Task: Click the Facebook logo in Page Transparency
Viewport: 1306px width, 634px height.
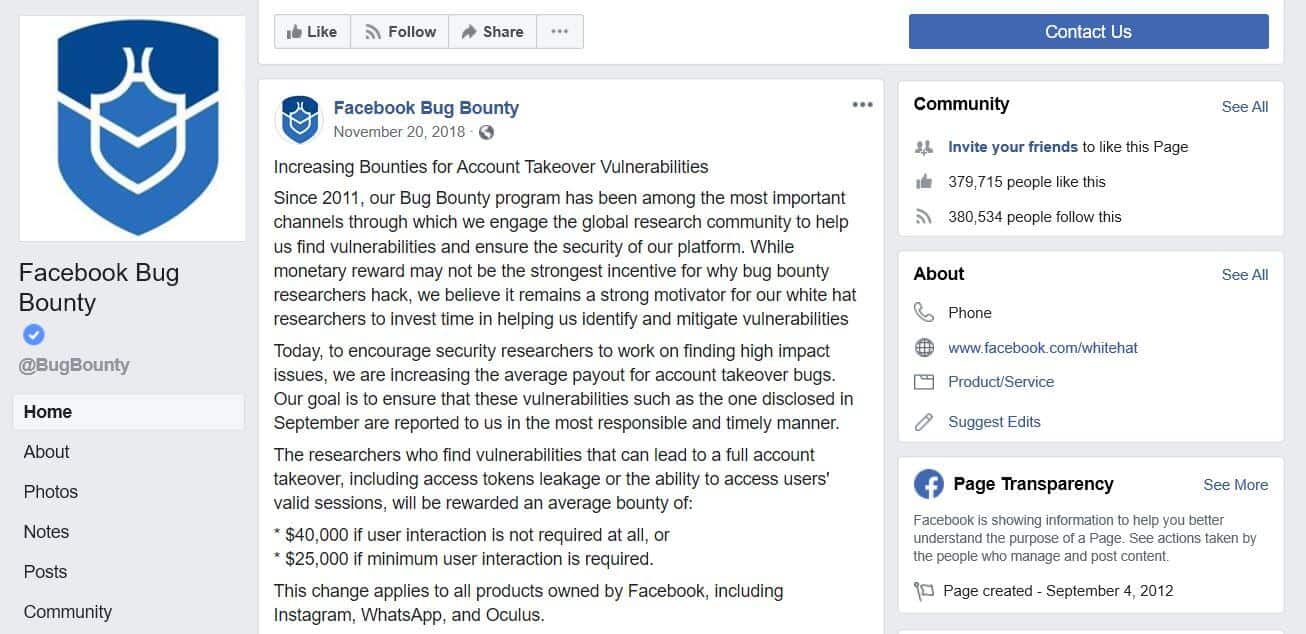Action: (929, 485)
